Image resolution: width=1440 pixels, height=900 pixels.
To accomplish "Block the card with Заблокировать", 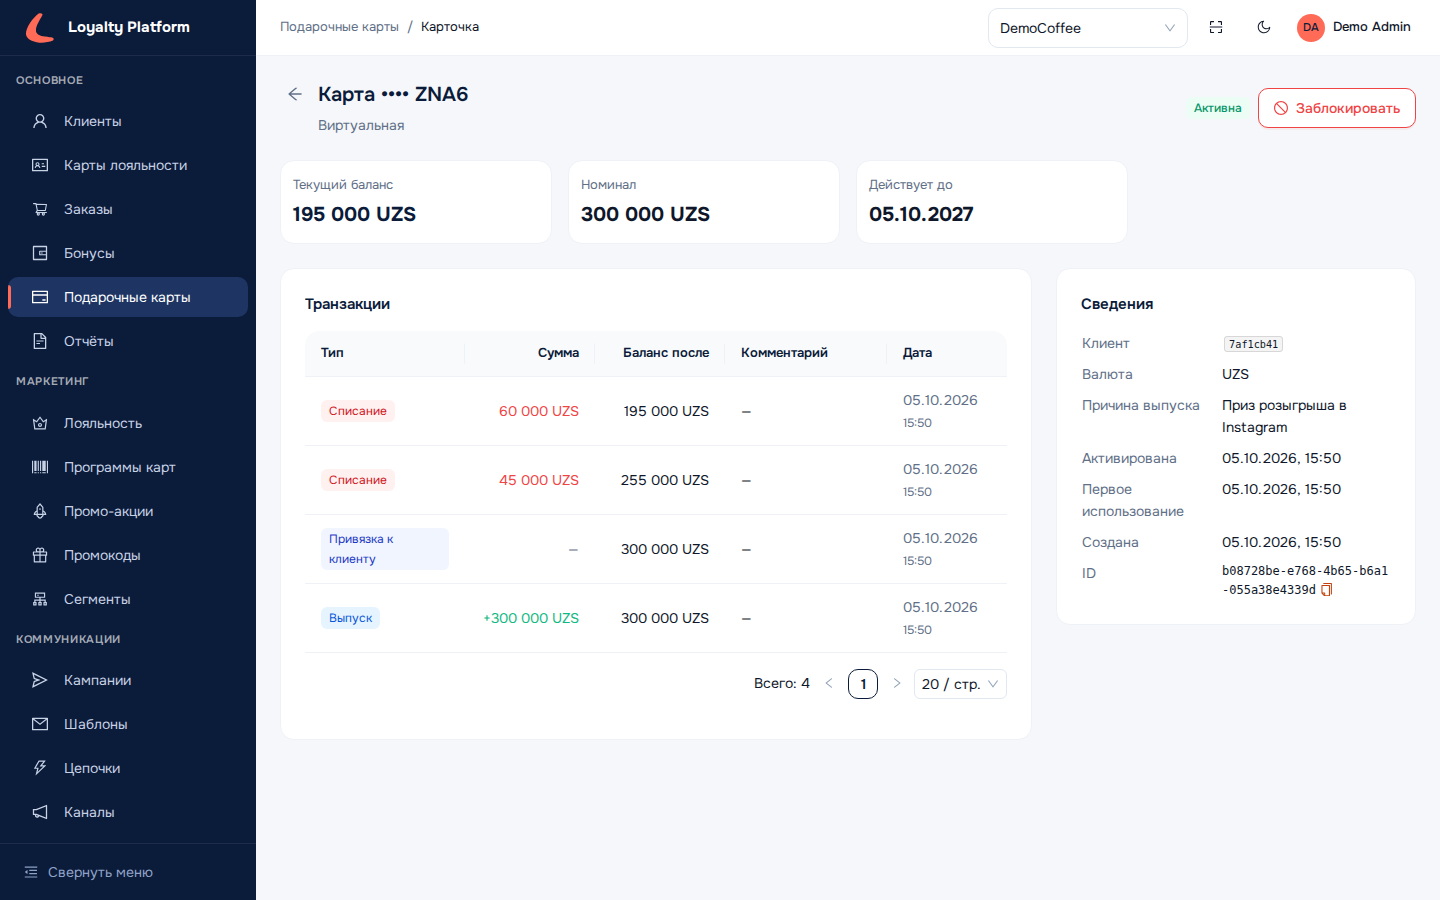I will [x=1336, y=108].
